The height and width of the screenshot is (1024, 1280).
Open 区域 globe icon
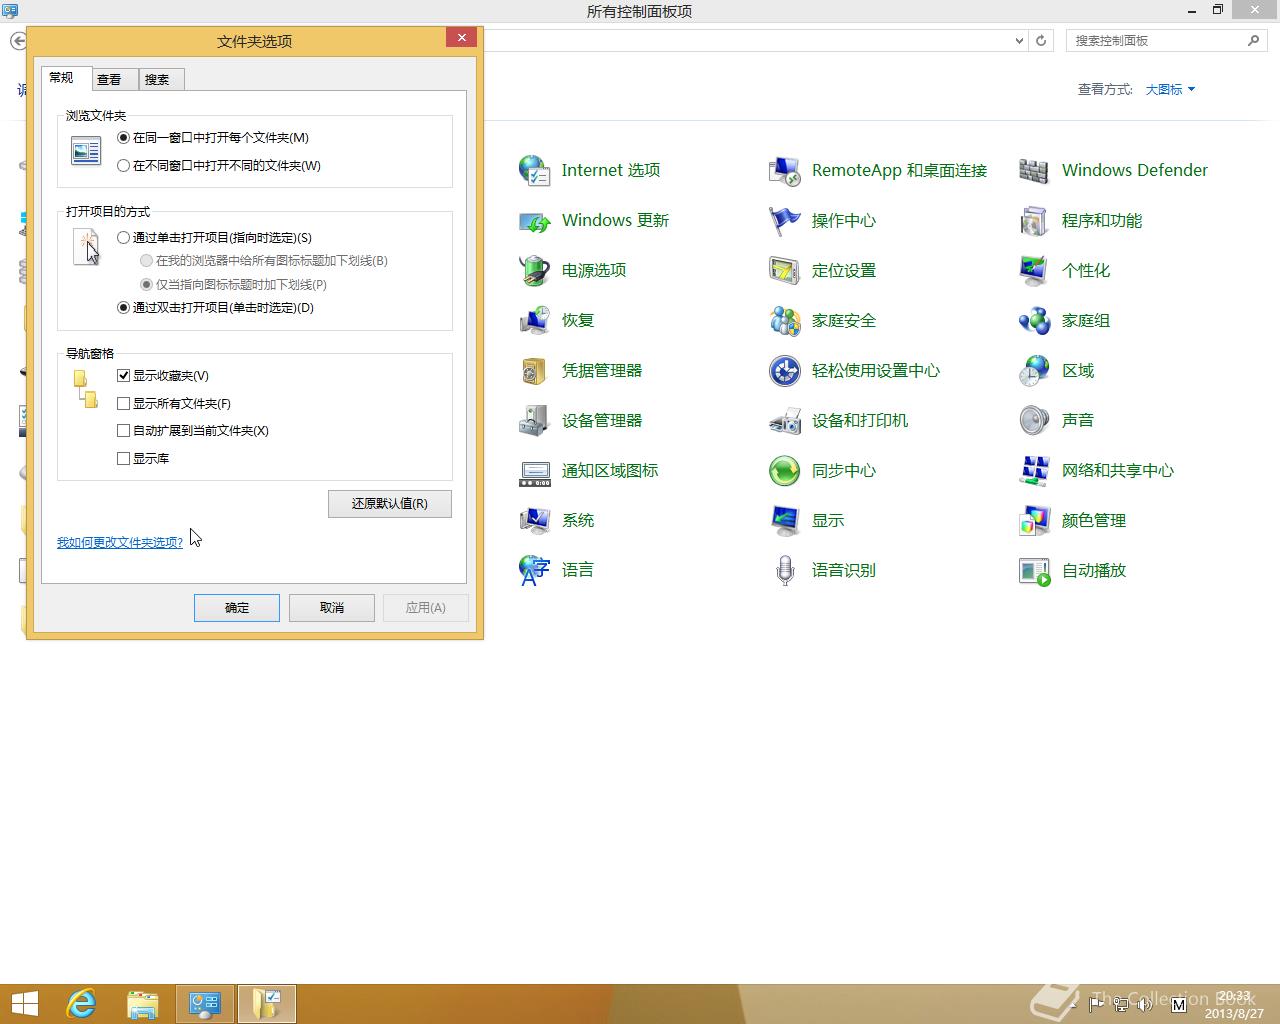tap(1034, 370)
